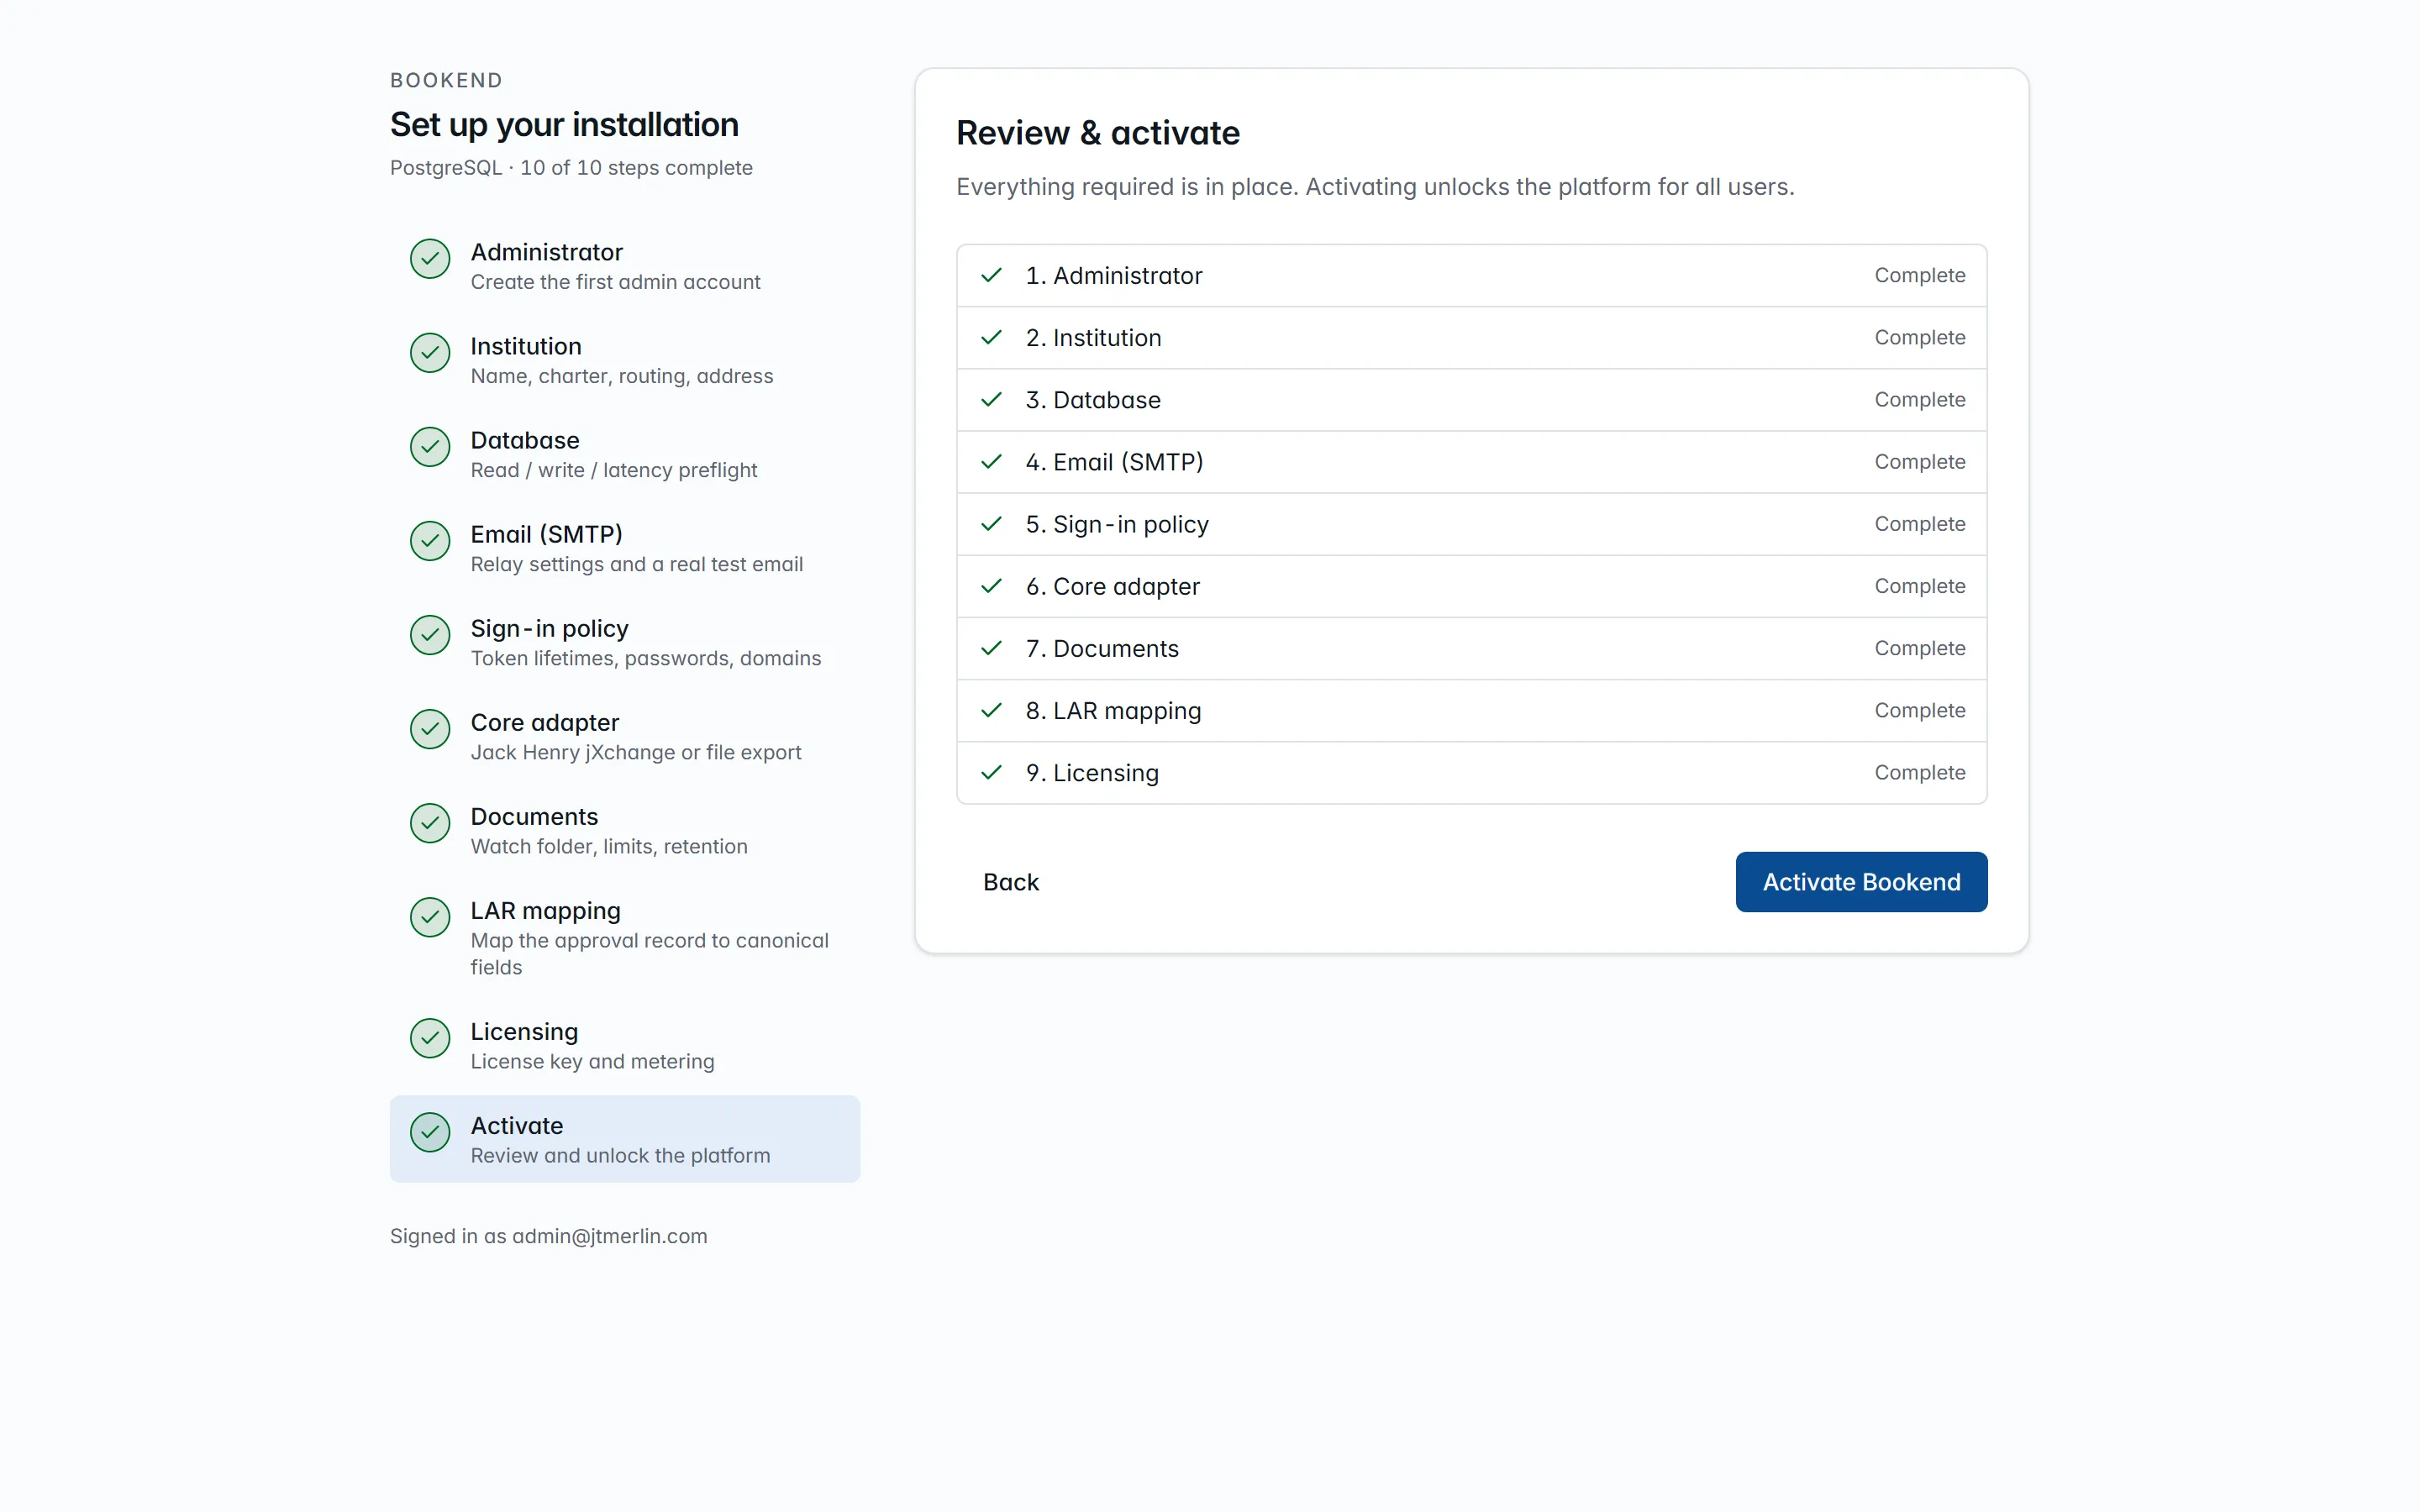Click '9. Licensing' in review list
Viewport: 2420px width, 1512px height.
click(x=1092, y=772)
